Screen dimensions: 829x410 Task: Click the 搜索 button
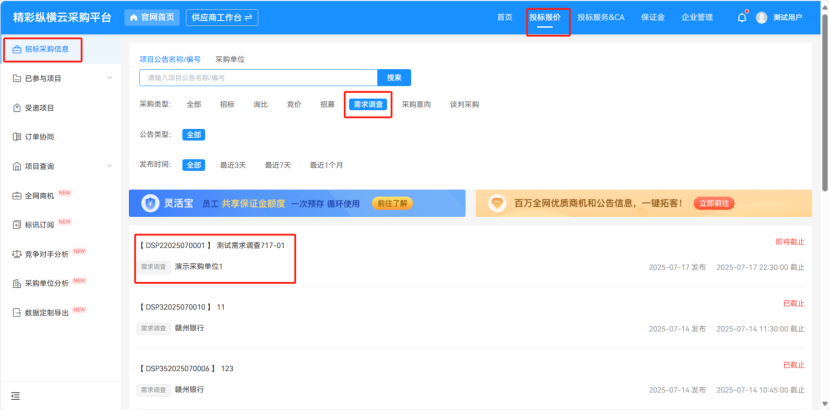(394, 77)
